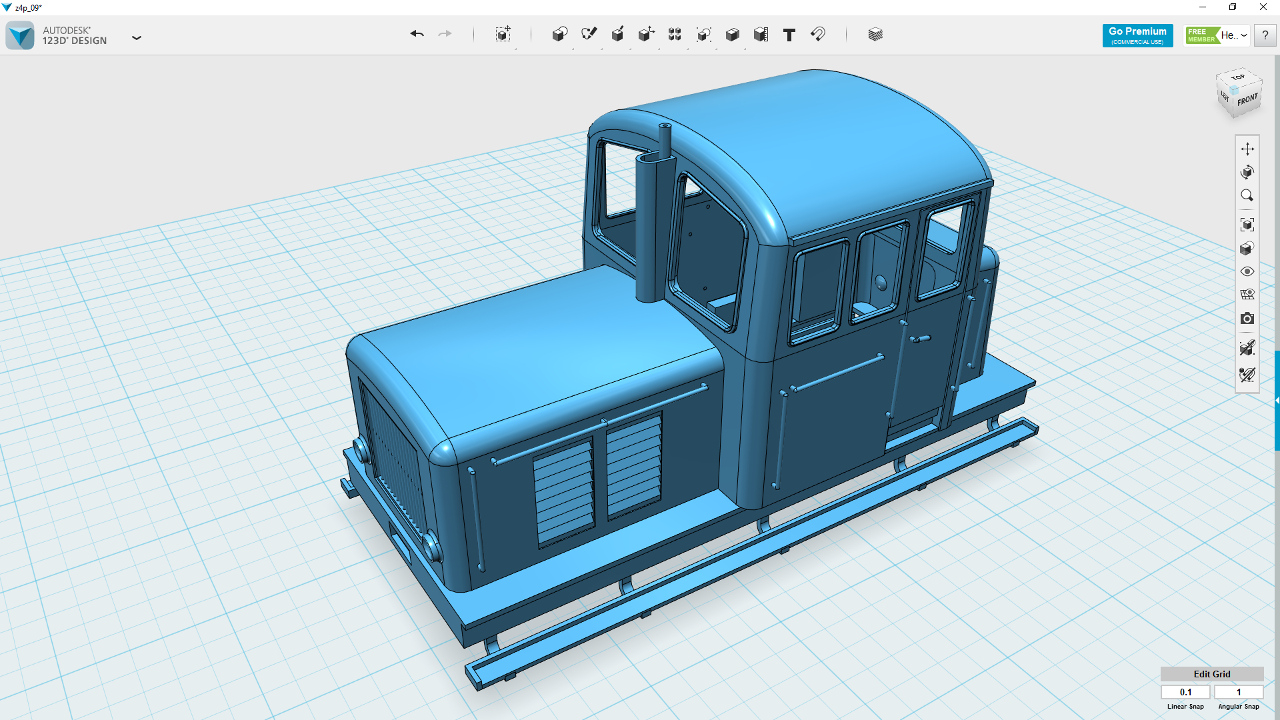Open the Grouping tools
Screen dimensions: 1280x720
point(704,34)
